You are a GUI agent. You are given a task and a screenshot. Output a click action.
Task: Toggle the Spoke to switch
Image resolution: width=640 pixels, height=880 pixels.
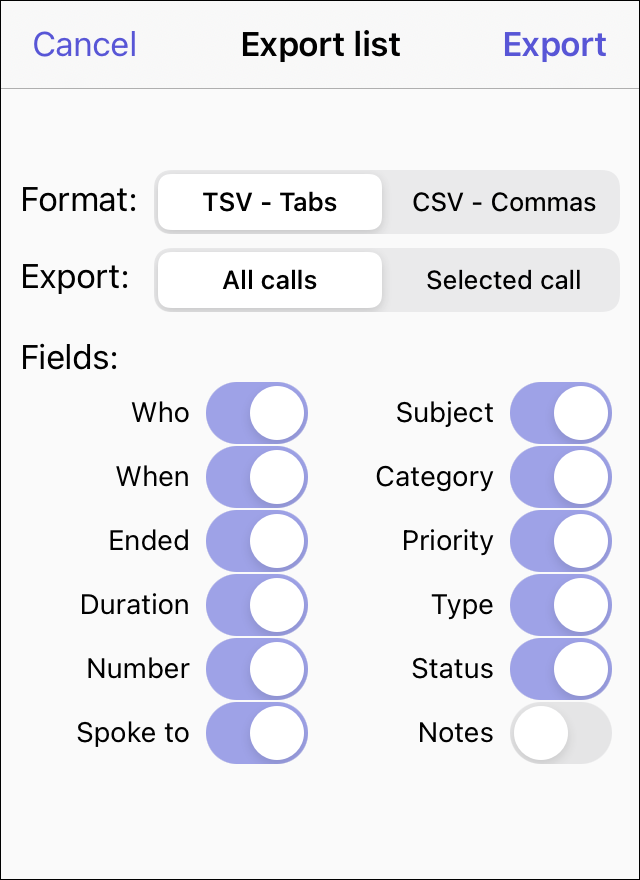click(257, 733)
